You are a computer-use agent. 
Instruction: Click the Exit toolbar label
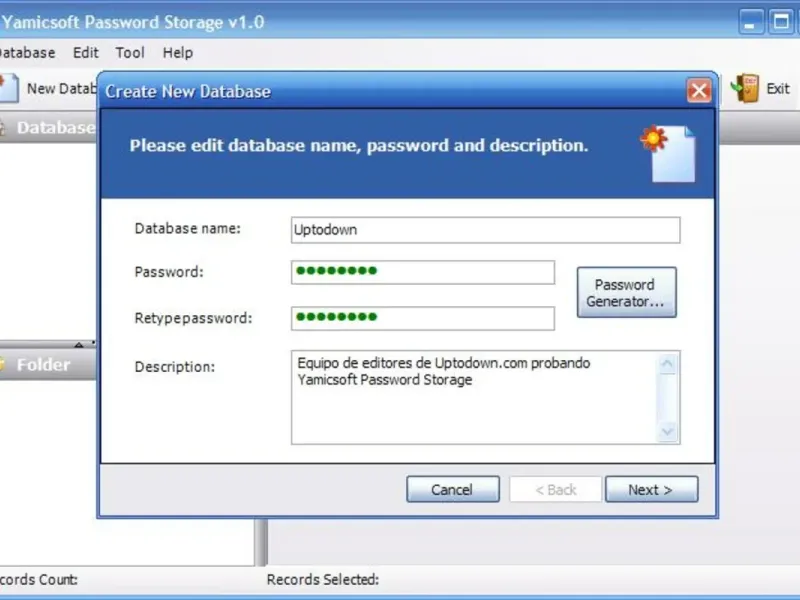tap(778, 89)
